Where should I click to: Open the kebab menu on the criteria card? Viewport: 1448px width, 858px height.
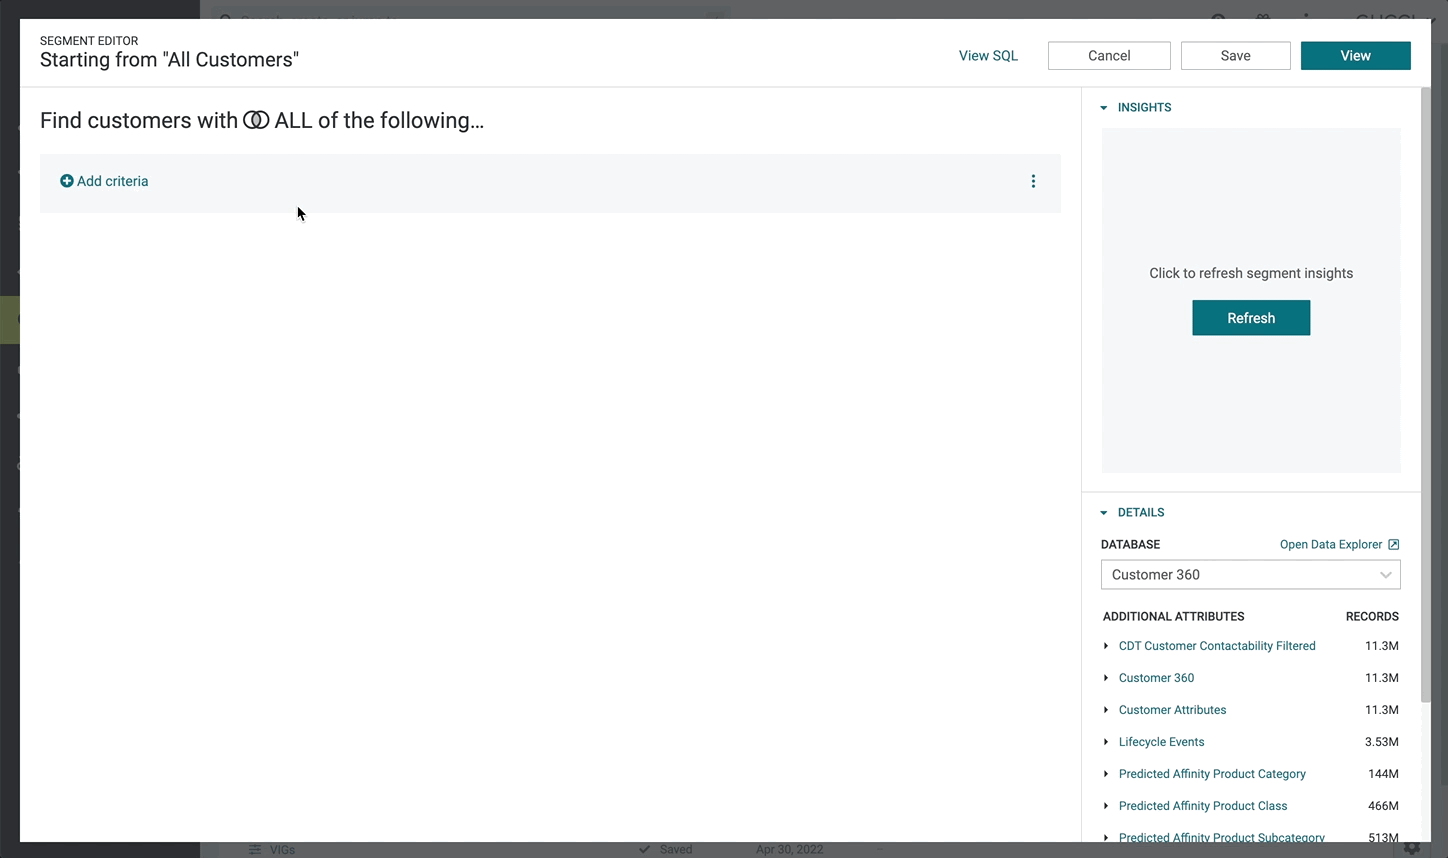(x=1033, y=181)
